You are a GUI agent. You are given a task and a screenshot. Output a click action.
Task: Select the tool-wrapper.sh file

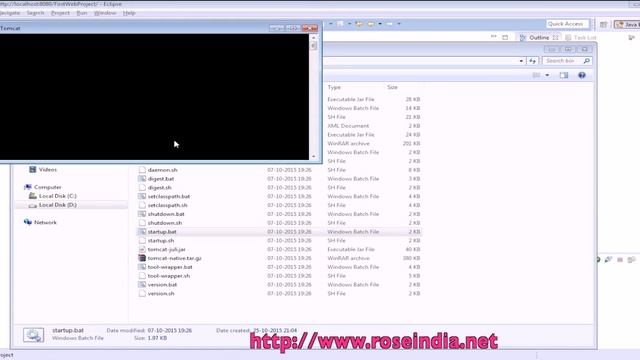[169, 276]
